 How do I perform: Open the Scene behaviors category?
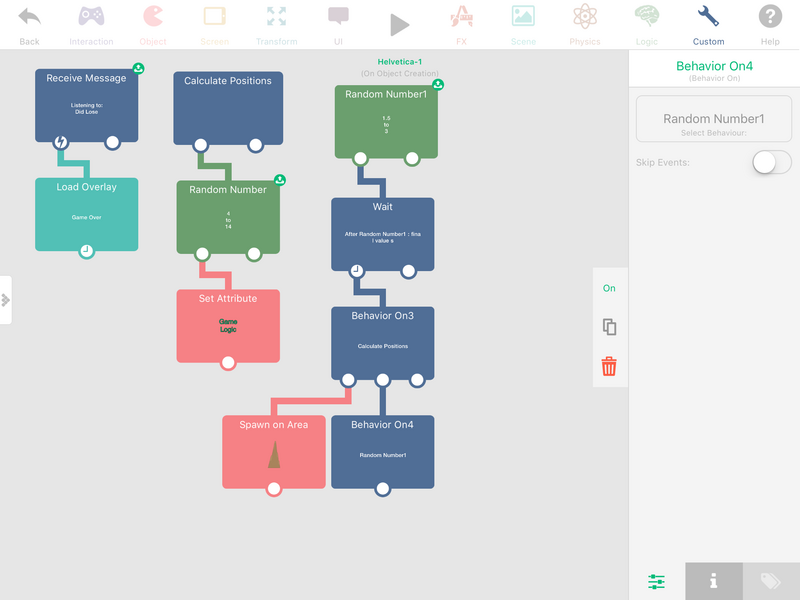click(x=523, y=24)
